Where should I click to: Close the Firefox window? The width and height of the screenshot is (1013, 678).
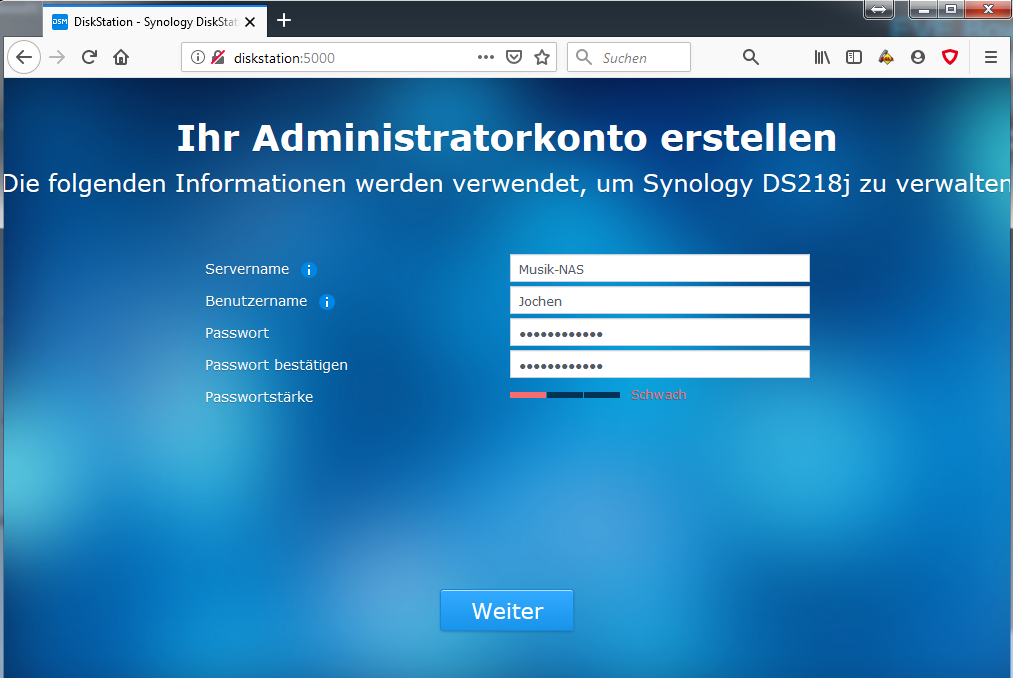coord(988,9)
